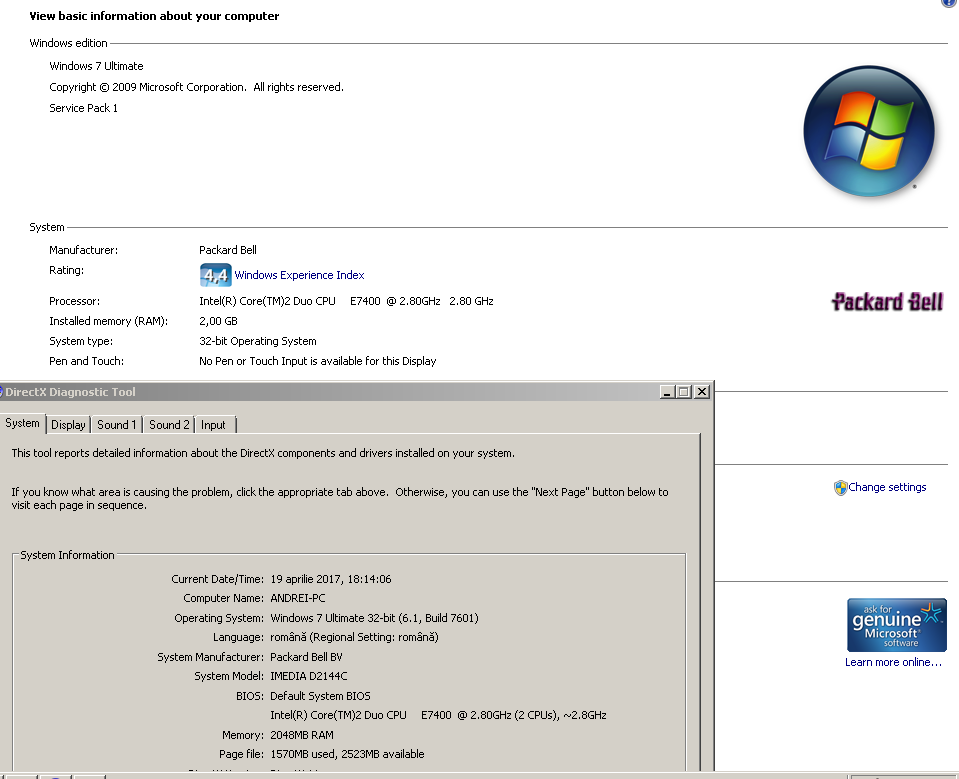Image resolution: width=959 pixels, height=779 pixels.
Task: Open the Sound 1 tab
Action: [x=117, y=424]
